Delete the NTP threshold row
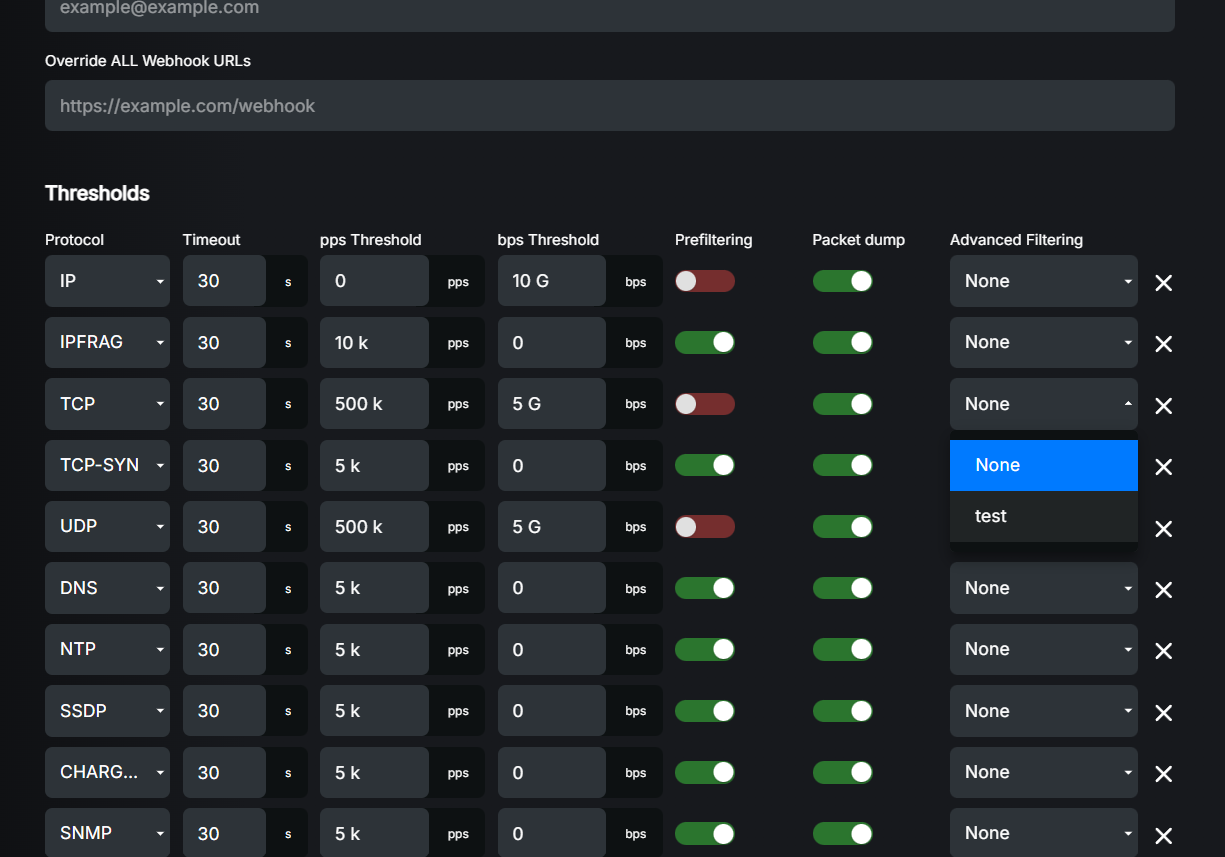1225x857 pixels. tap(1163, 651)
